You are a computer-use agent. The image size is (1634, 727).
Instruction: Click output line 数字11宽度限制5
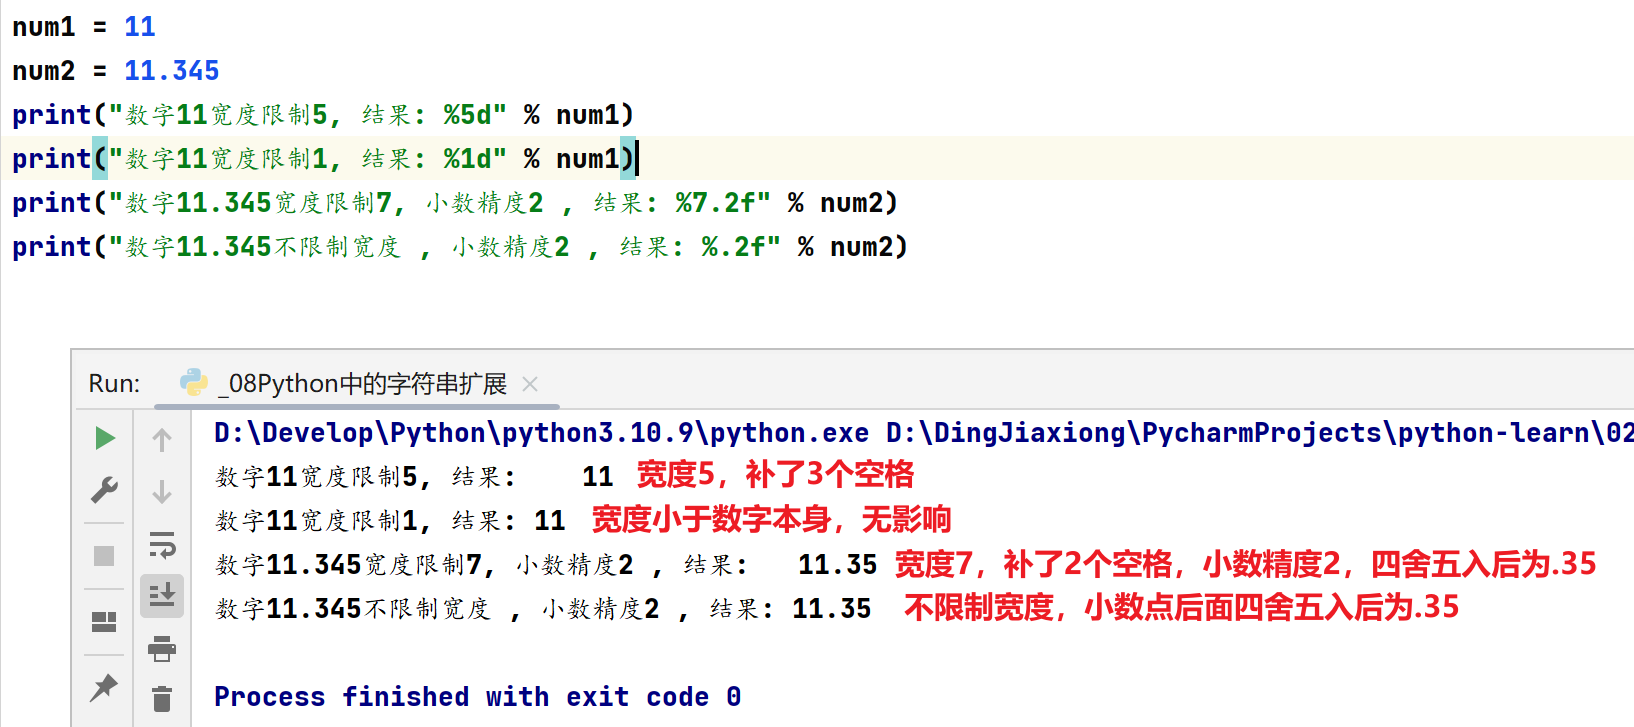[414, 477]
